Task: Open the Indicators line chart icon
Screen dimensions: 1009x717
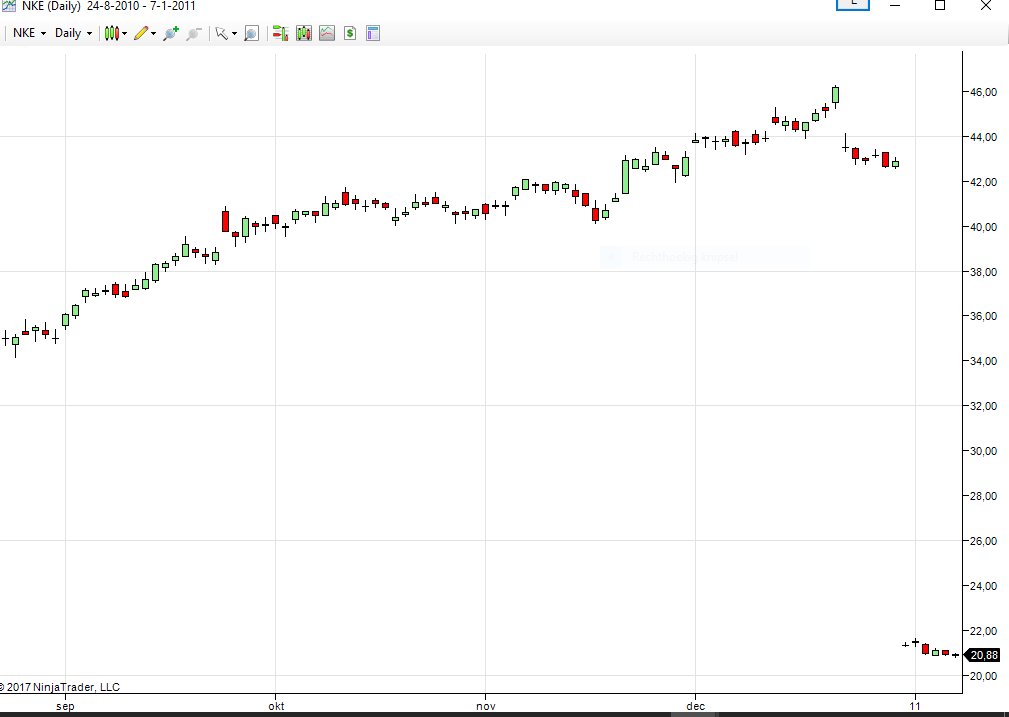Action: pos(327,33)
